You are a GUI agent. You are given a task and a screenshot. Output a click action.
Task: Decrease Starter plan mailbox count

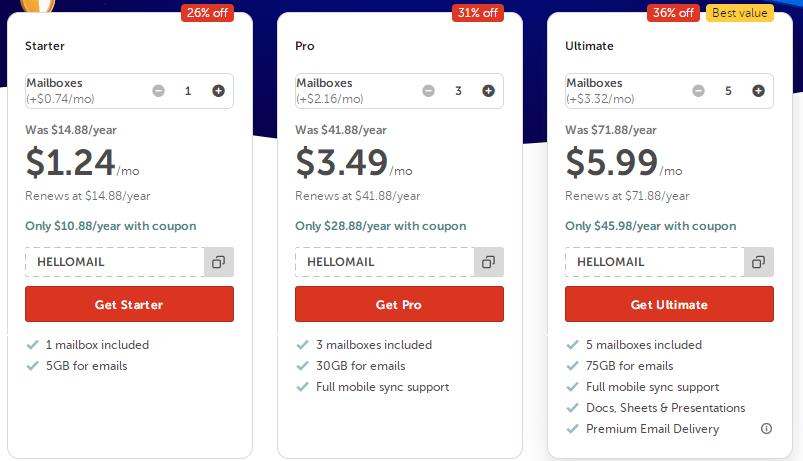pos(158,91)
